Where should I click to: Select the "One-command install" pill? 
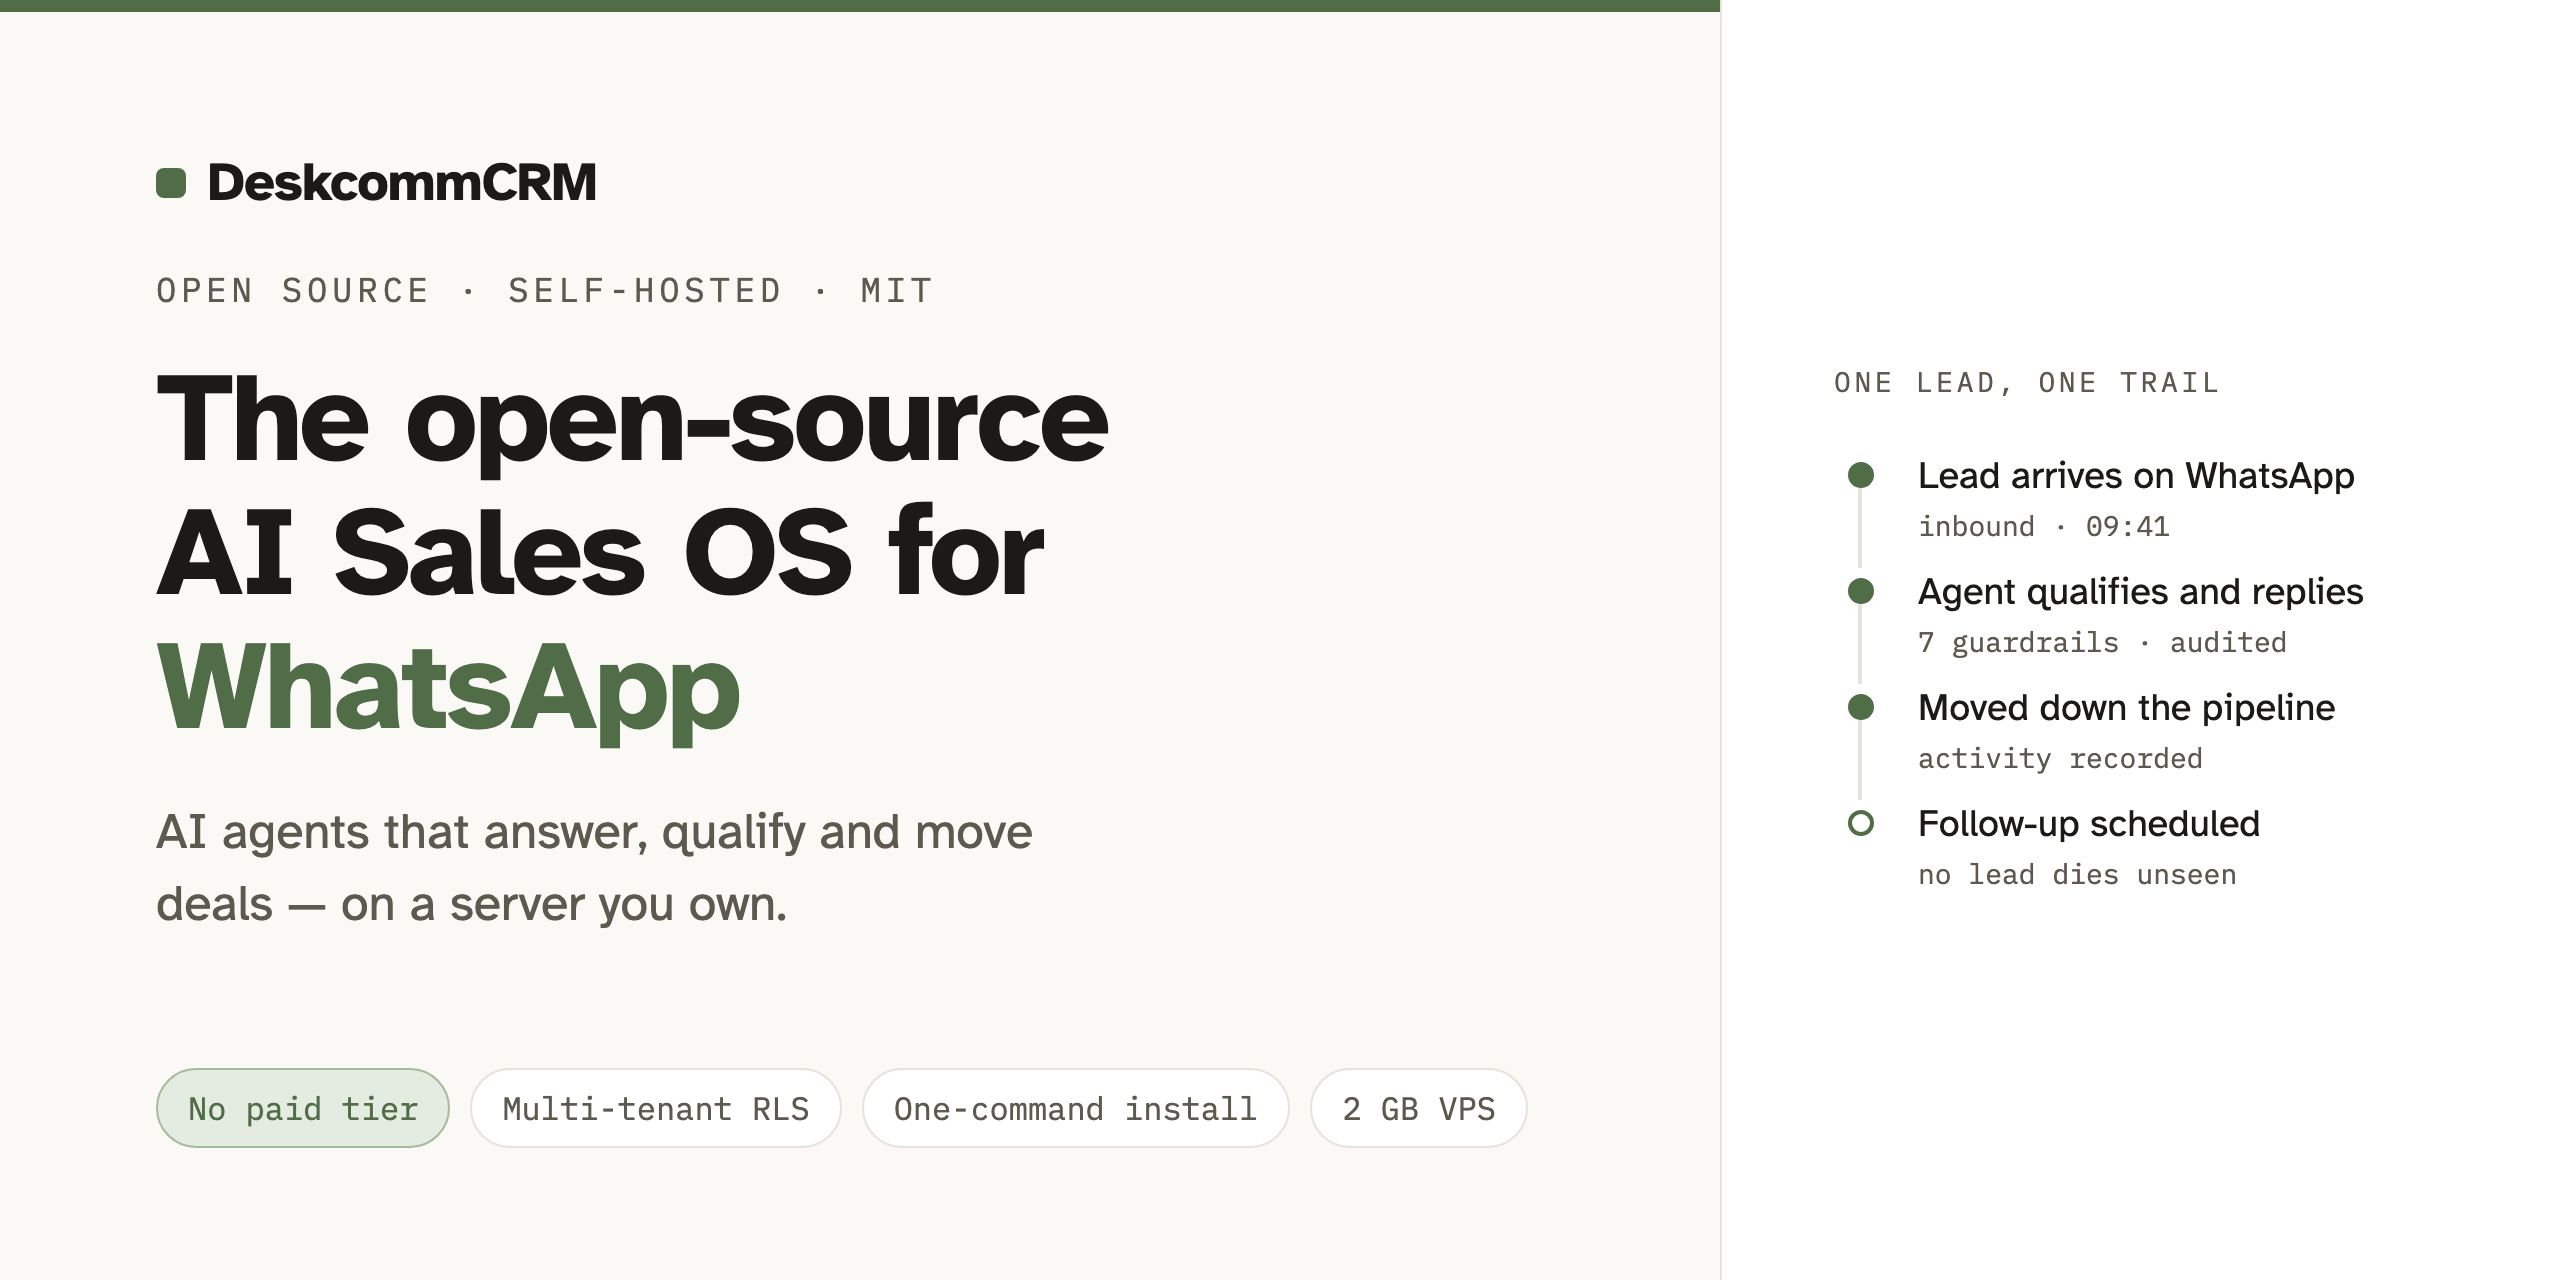click(x=1076, y=1108)
